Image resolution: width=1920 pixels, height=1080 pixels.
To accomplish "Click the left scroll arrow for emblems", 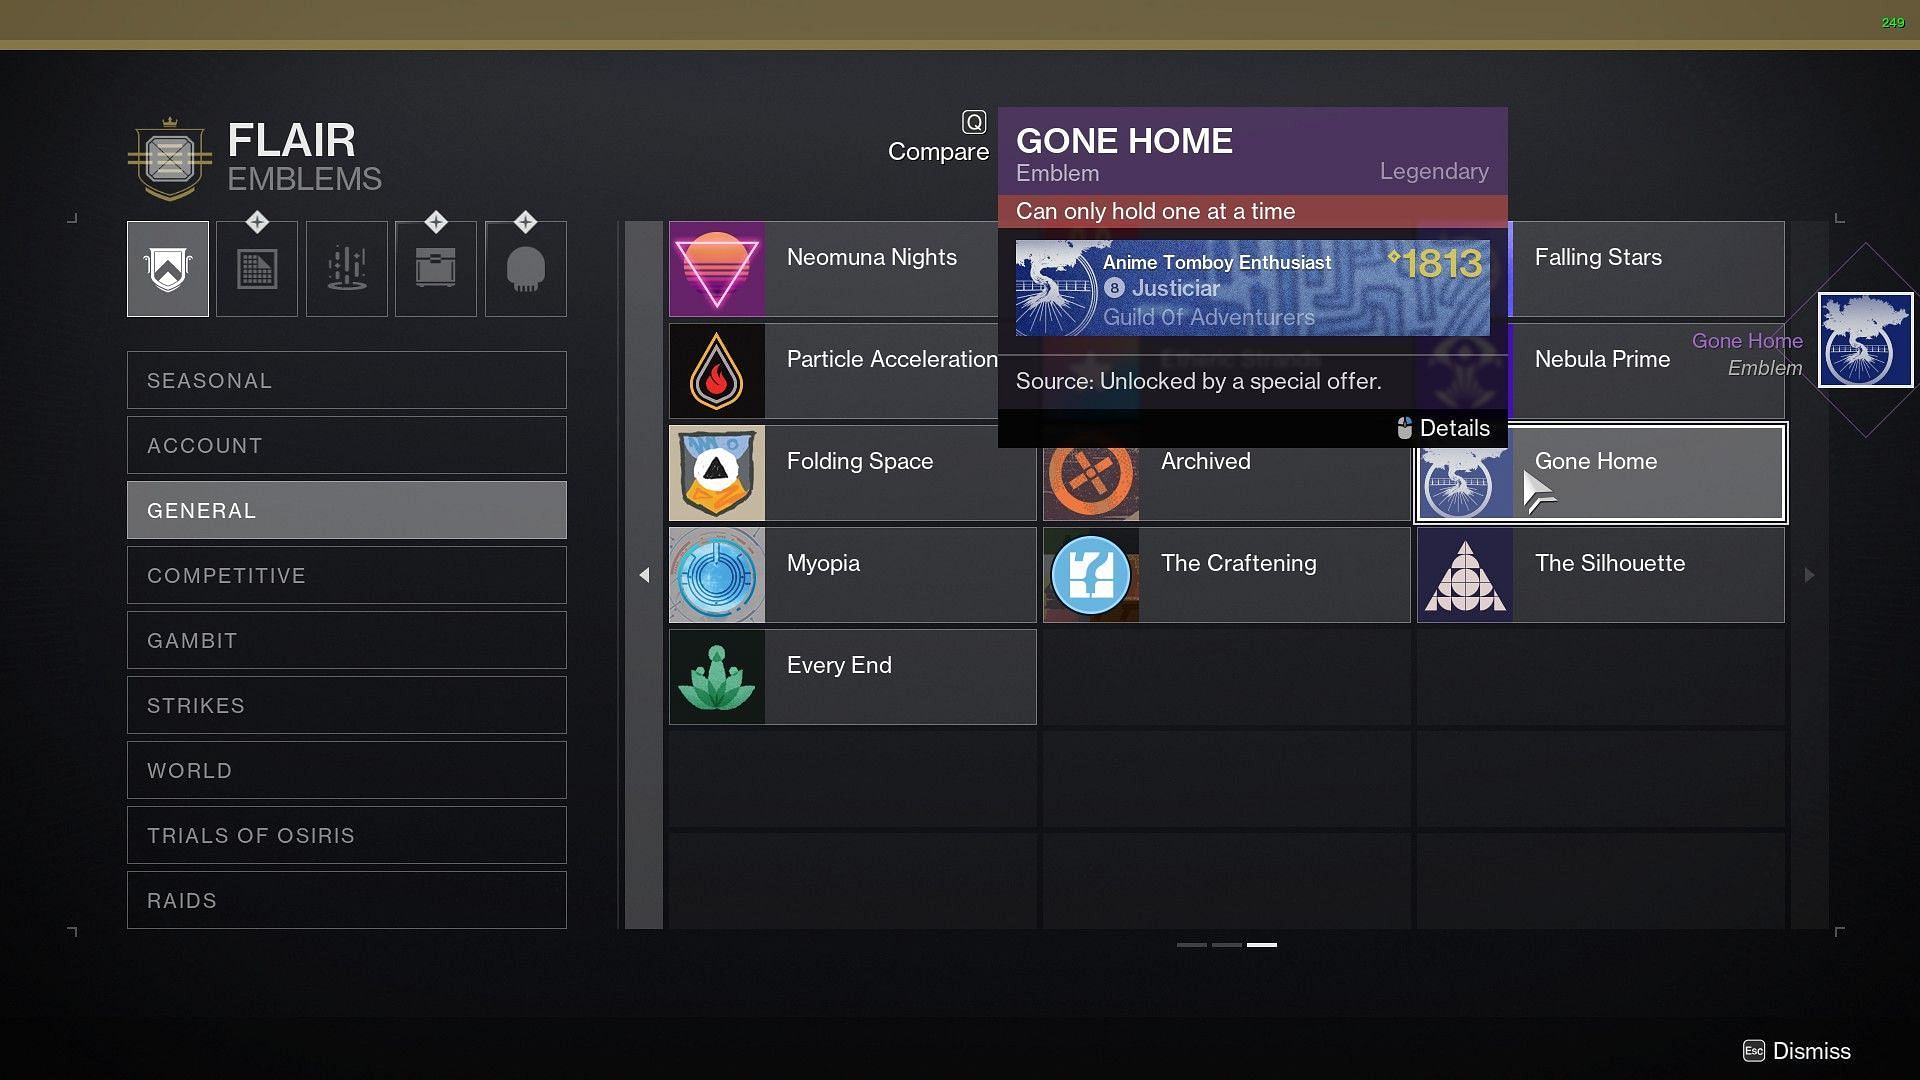I will coord(644,572).
